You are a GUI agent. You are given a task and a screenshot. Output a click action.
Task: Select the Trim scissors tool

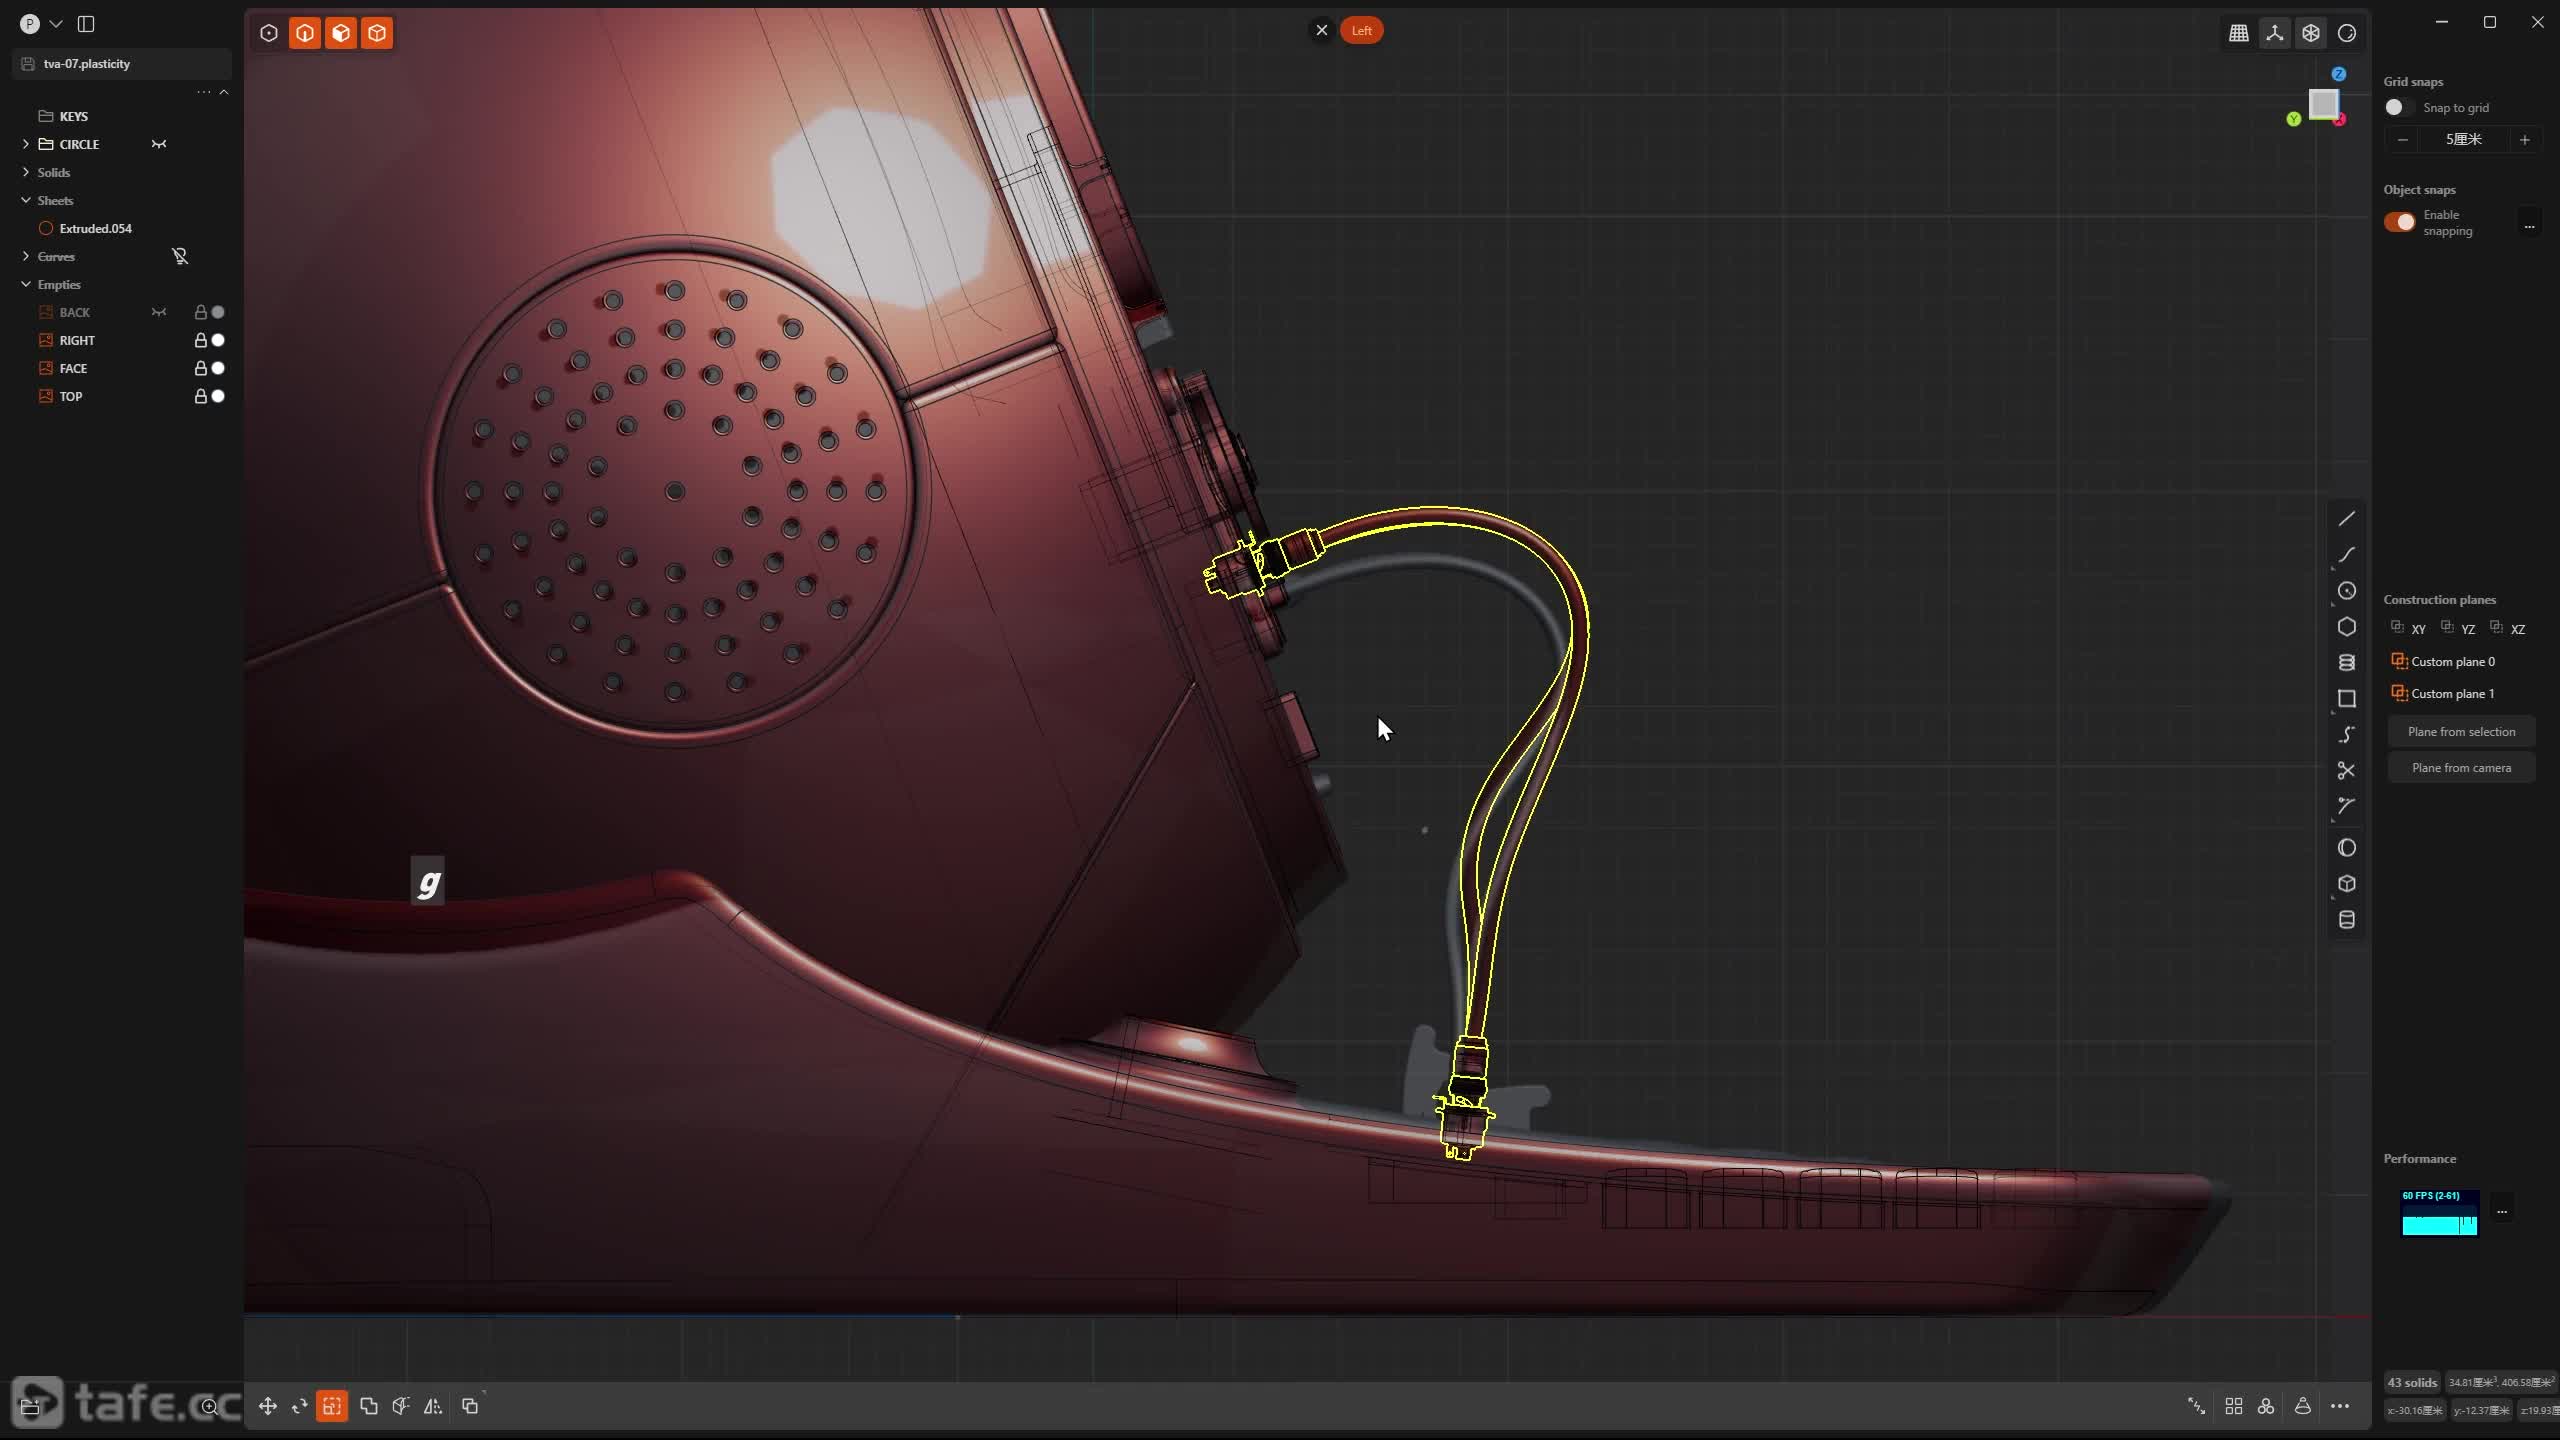point(2346,770)
